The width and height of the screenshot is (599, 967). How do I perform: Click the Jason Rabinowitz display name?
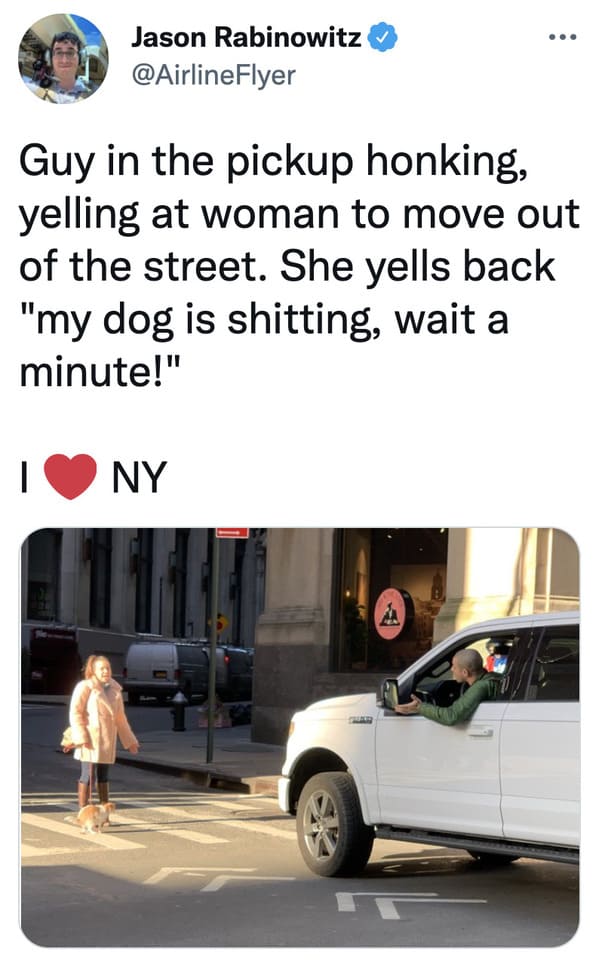tap(246, 38)
